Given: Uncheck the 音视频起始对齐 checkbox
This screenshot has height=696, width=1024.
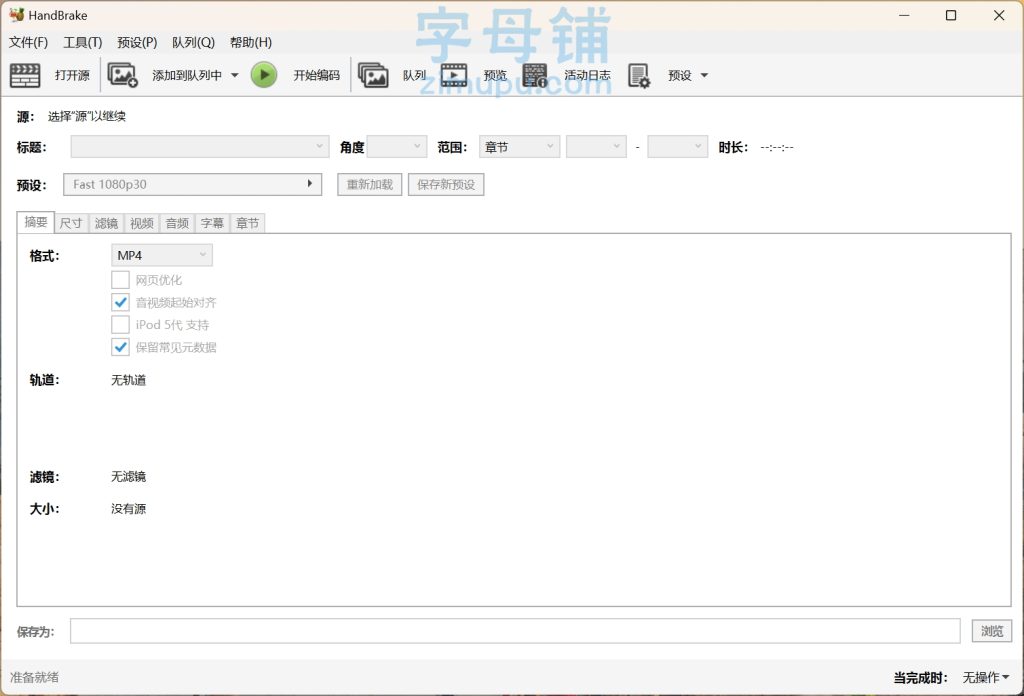Looking at the screenshot, I should (120, 302).
